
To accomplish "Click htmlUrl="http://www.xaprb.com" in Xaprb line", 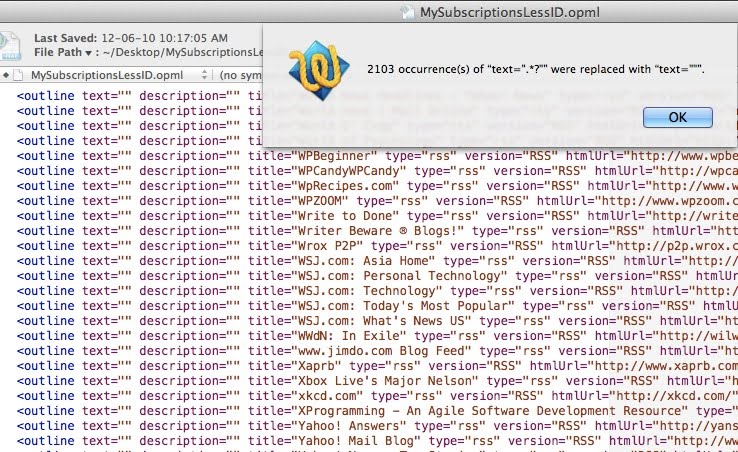I will coord(634,367).
